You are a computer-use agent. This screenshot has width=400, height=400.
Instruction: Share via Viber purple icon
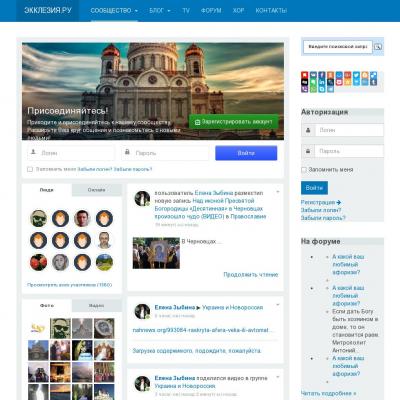[305, 89]
